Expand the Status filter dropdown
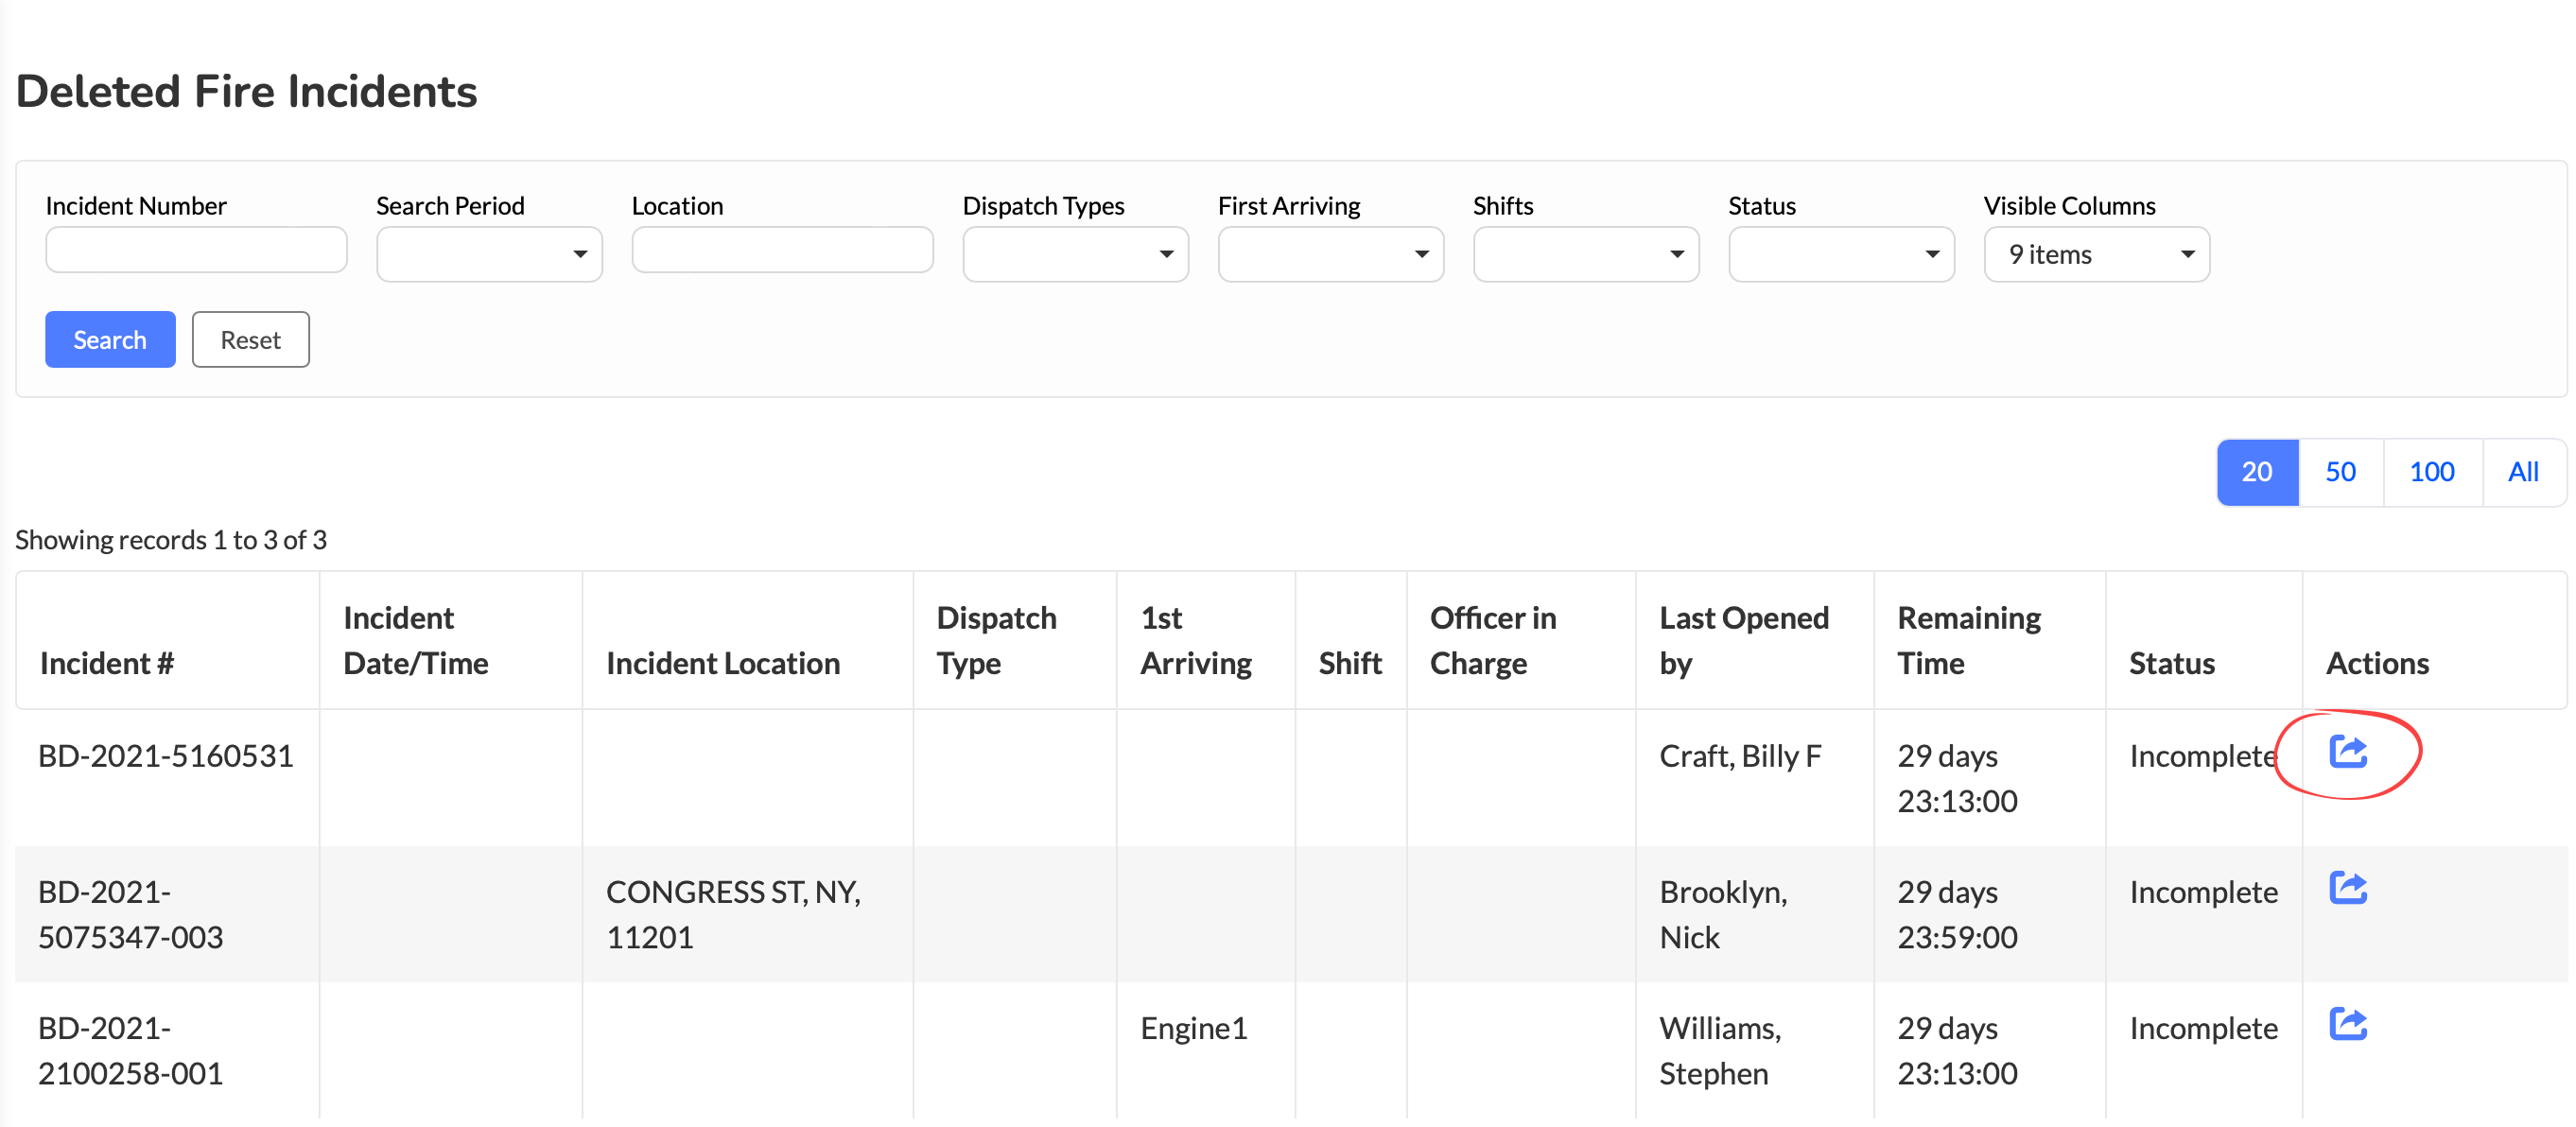This screenshot has width=2576, height=1127. coord(1841,254)
